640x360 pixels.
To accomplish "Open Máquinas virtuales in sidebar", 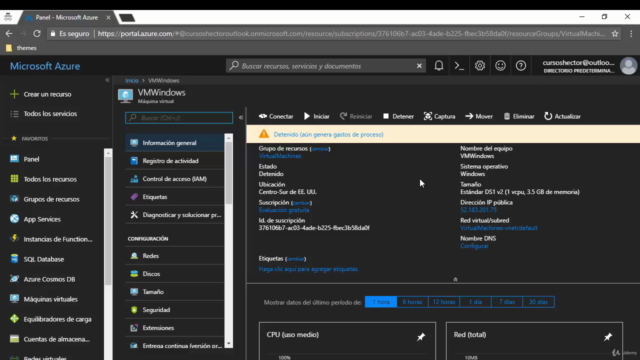I will [44, 299].
